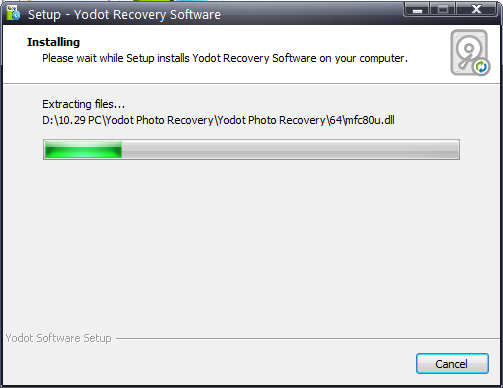Click the setup installer icon in title bar
The image size is (503, 388).
(x=13, y=13)
